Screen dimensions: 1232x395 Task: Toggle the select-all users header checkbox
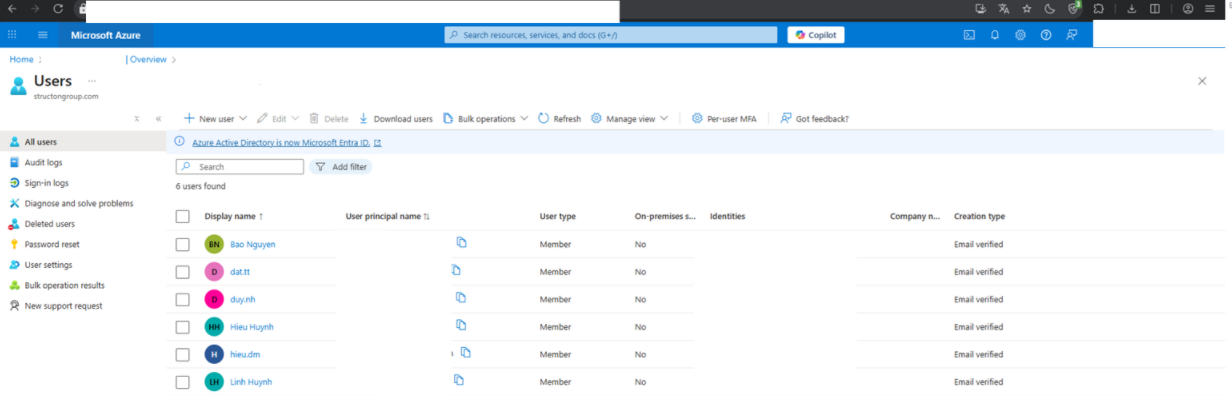(182, 216)
